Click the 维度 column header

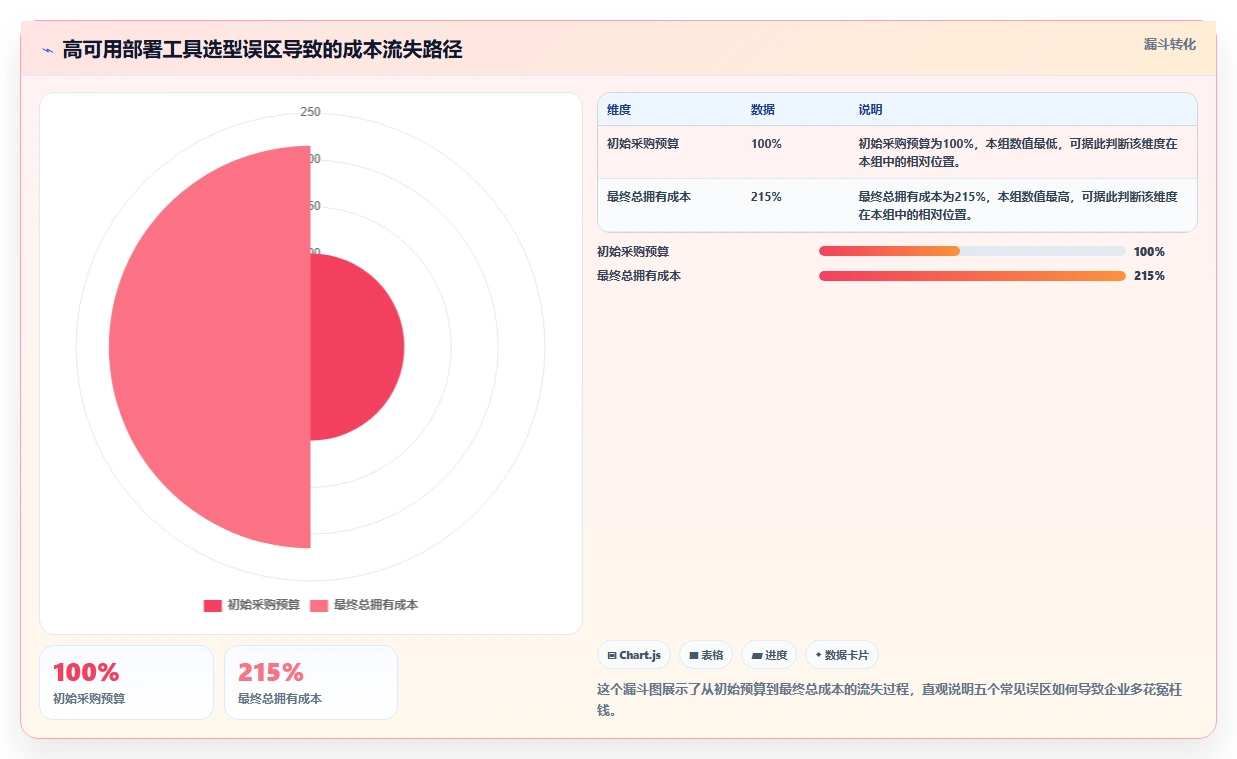(619, 110)
